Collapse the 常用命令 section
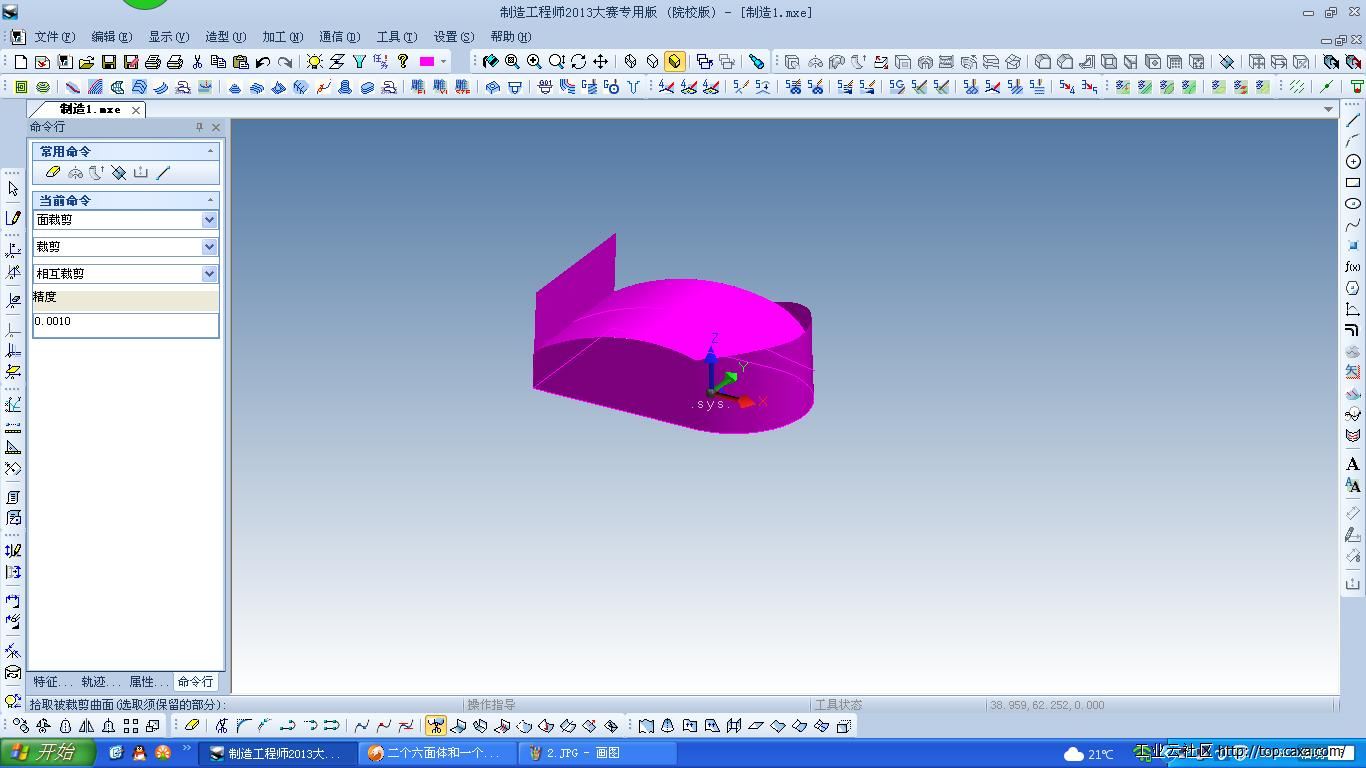 click(x=210, y=151)
